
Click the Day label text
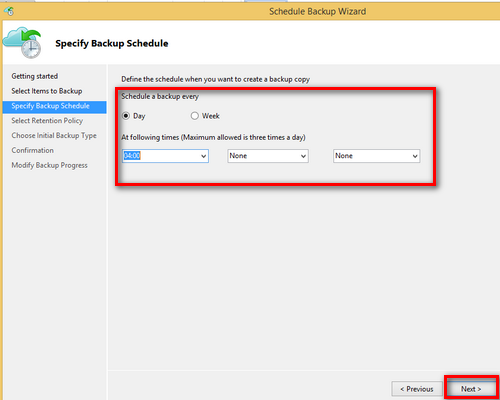[x=139, y=116]
